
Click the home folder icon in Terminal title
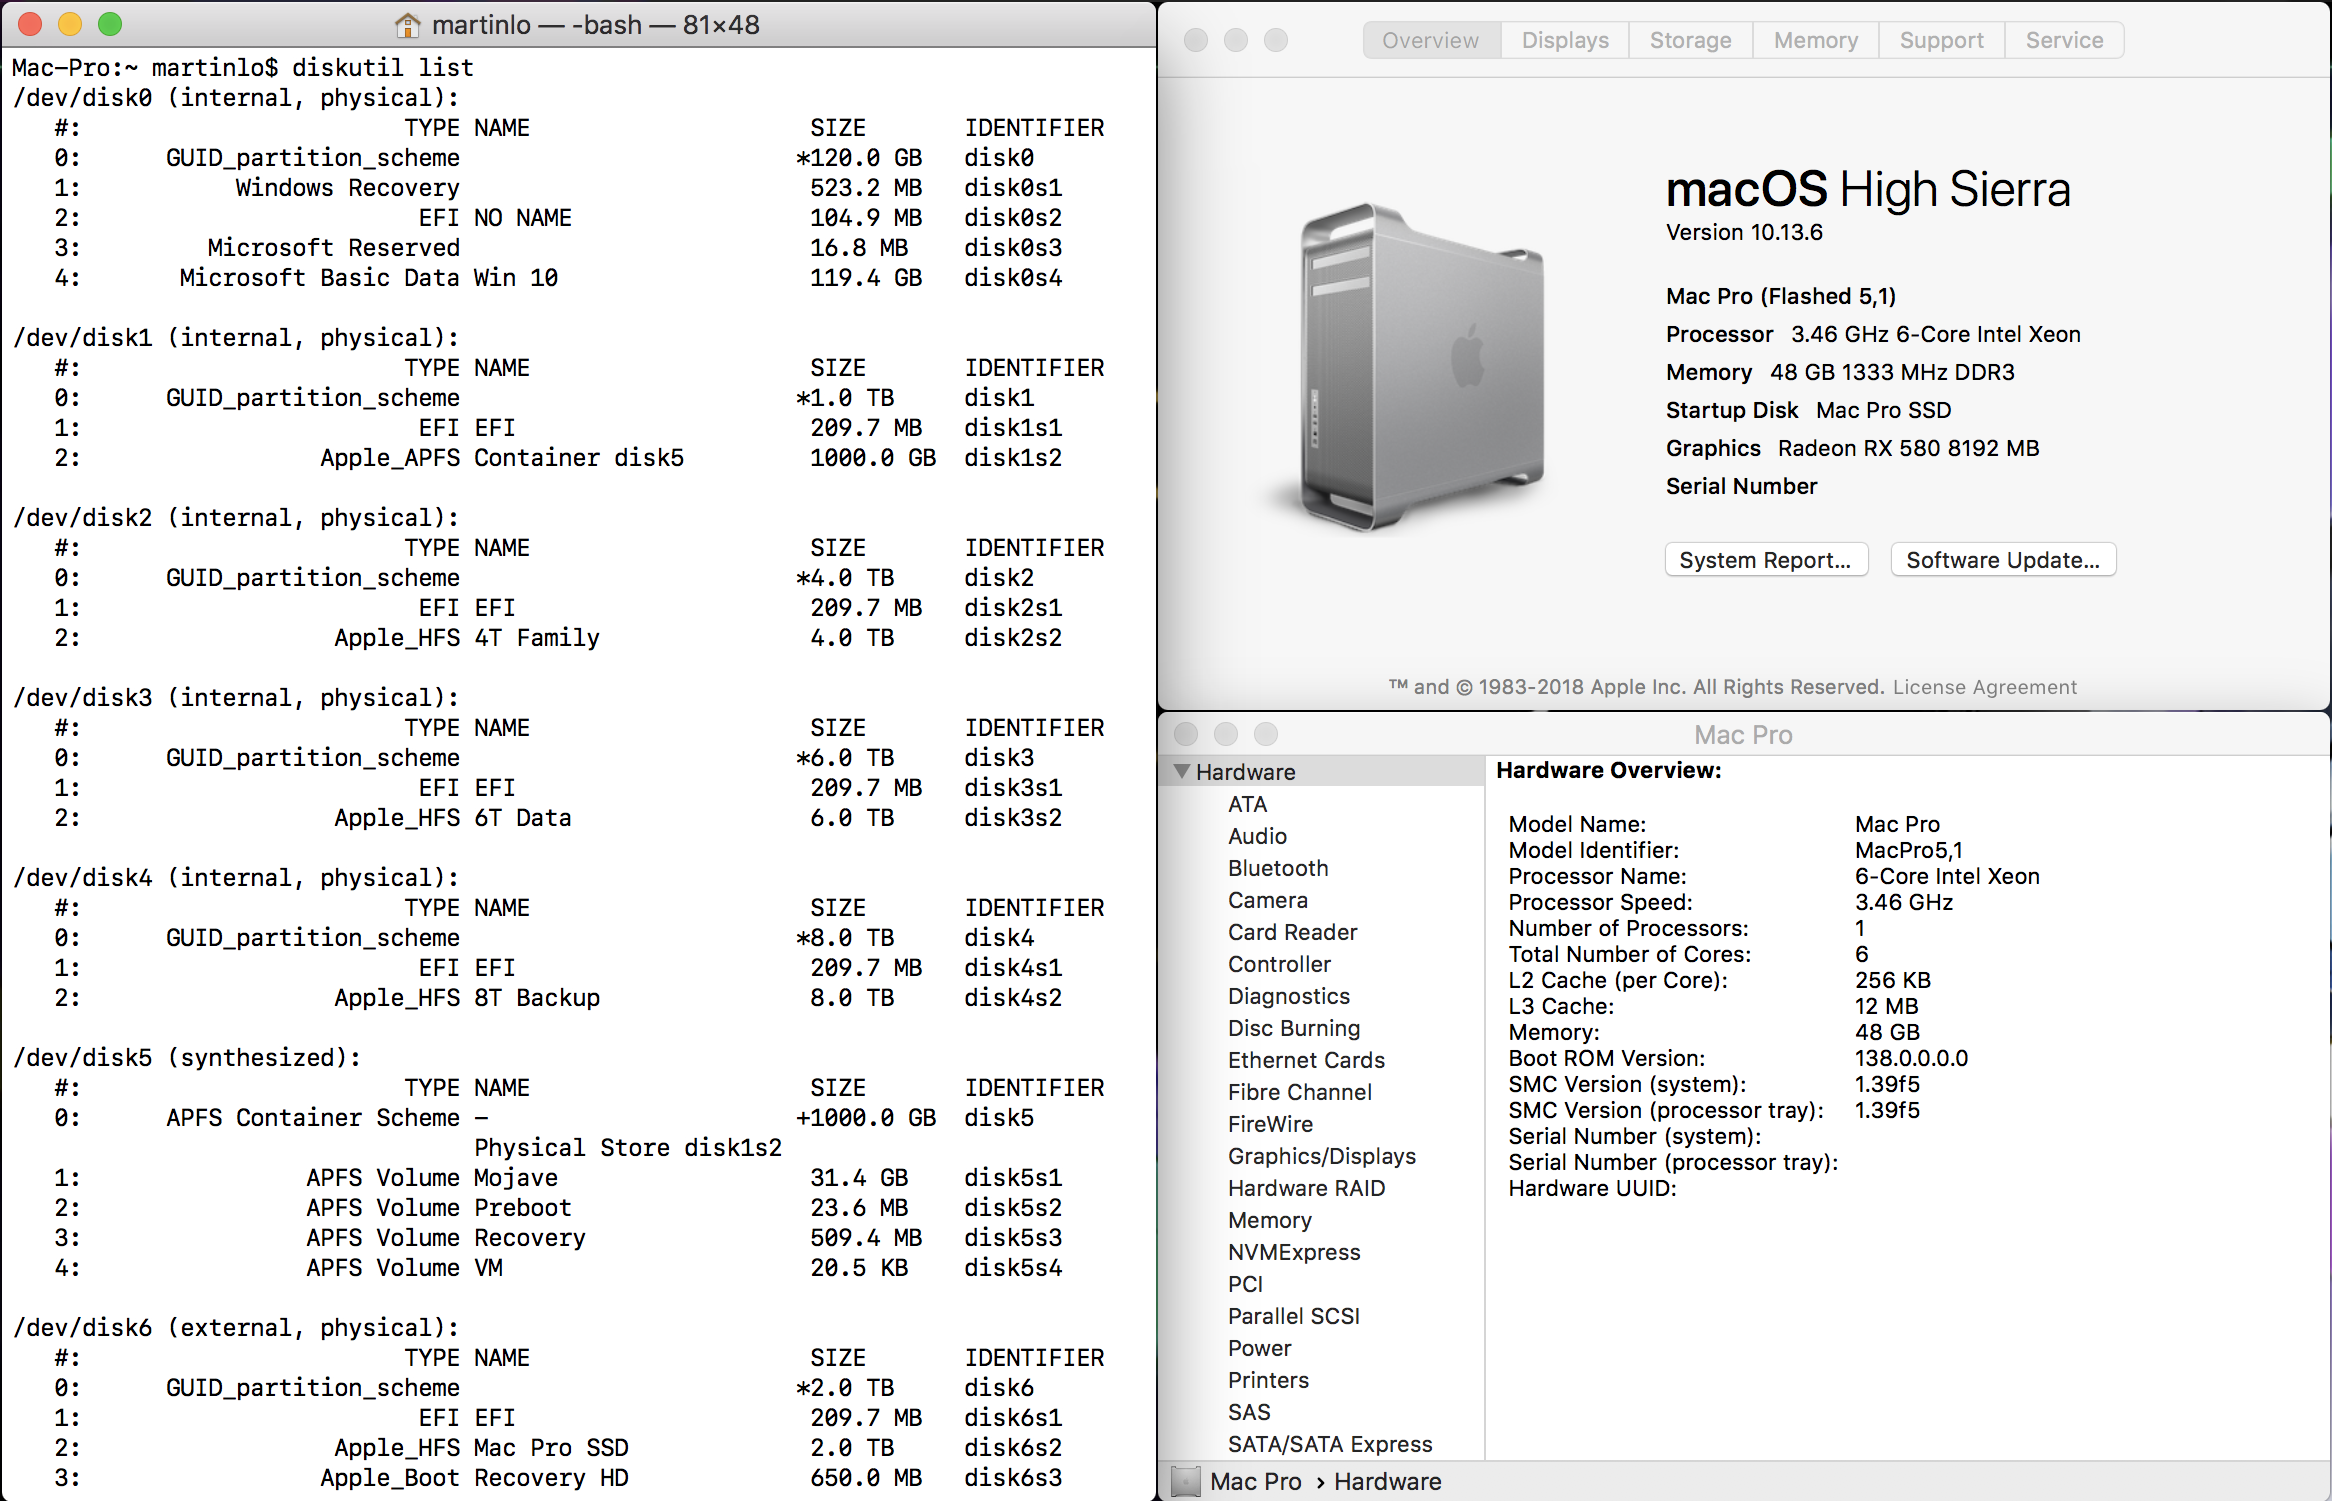(407, 25)
